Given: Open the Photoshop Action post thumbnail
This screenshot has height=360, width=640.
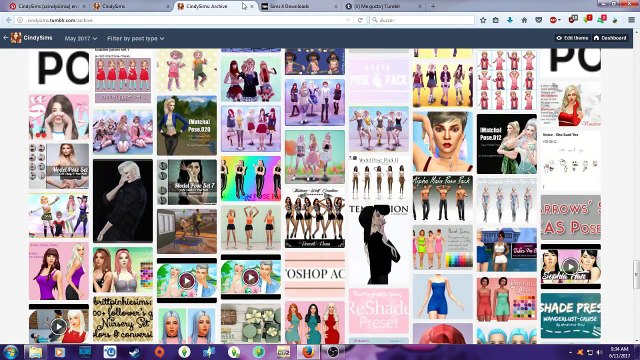Looking at the screenshot, I should click(315, 274).
